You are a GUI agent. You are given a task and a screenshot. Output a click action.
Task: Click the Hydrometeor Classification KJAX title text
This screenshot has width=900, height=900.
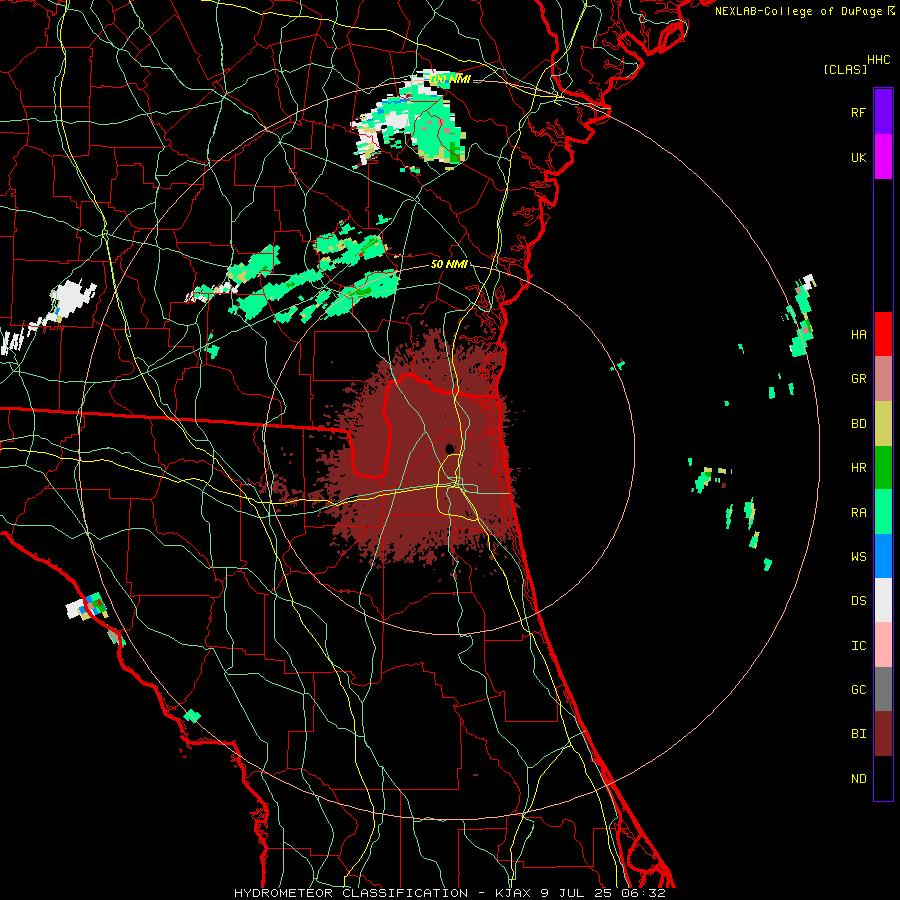(449, 893)
